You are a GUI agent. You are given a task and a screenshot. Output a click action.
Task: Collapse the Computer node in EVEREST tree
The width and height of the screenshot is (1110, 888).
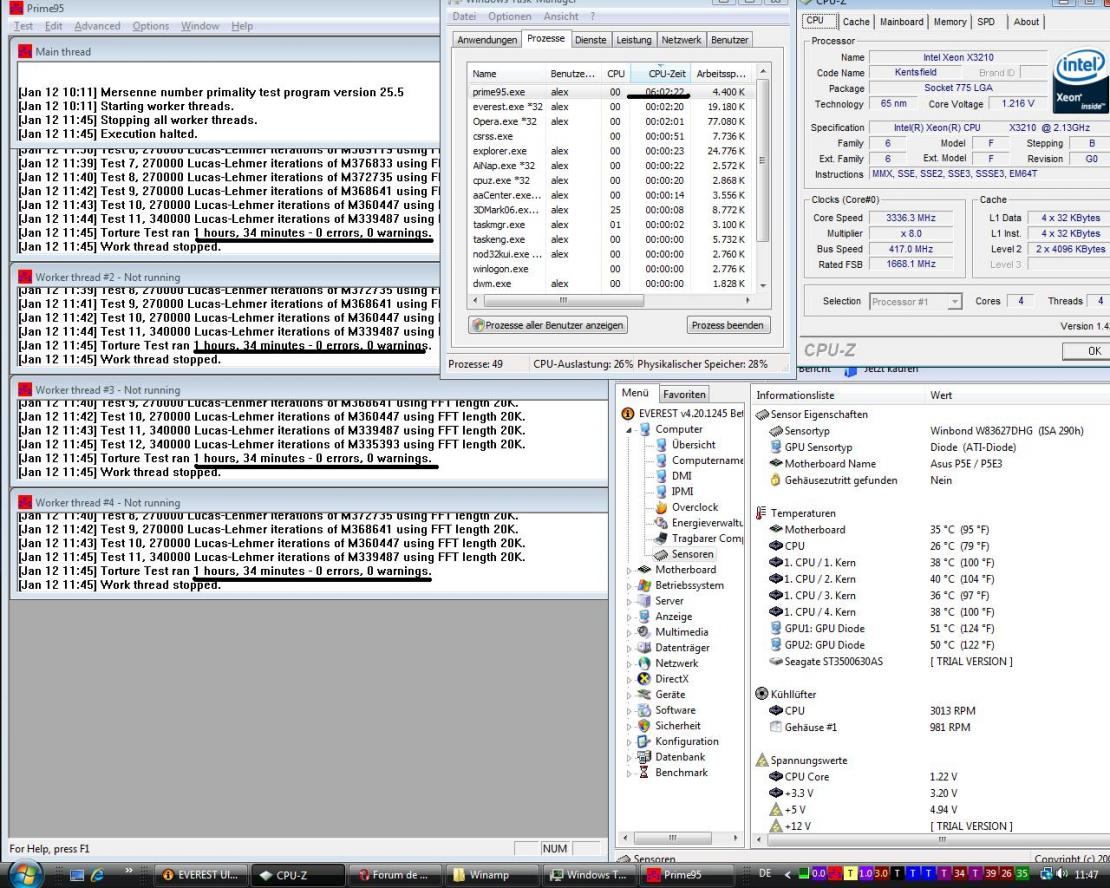(629, 430)
